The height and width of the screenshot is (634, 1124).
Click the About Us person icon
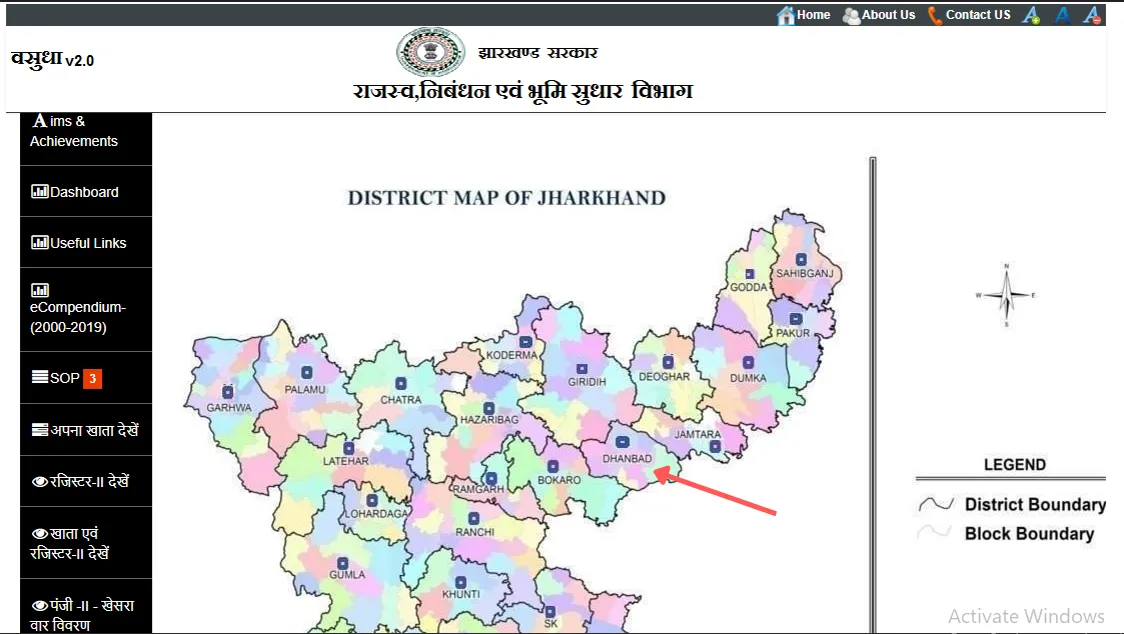tap(851, 15)
